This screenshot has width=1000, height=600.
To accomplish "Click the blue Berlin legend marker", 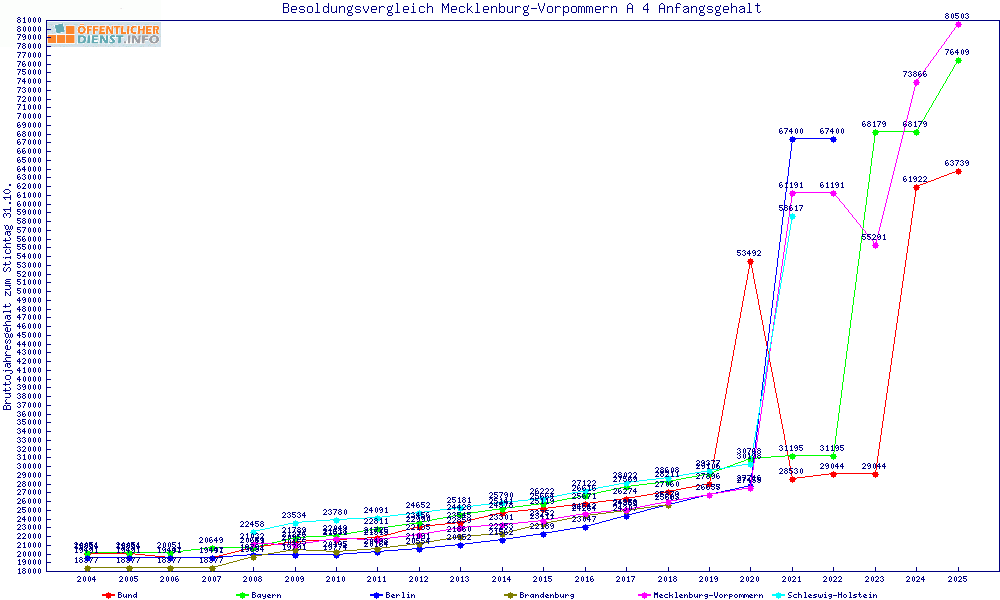I will coord(375,595).
